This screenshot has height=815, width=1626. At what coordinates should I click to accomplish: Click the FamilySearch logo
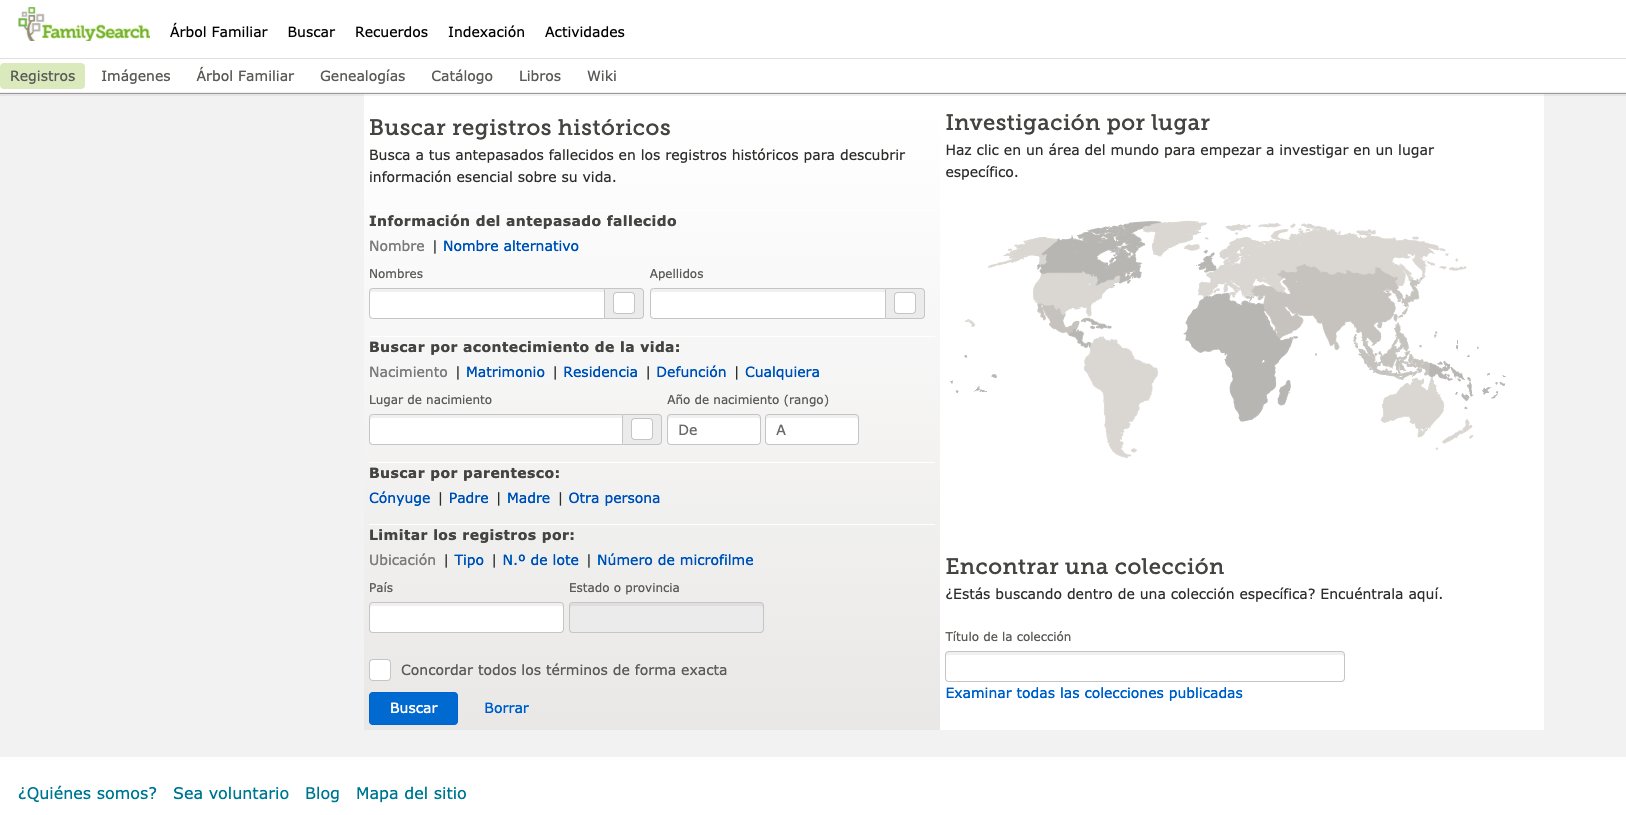point(84,27)
